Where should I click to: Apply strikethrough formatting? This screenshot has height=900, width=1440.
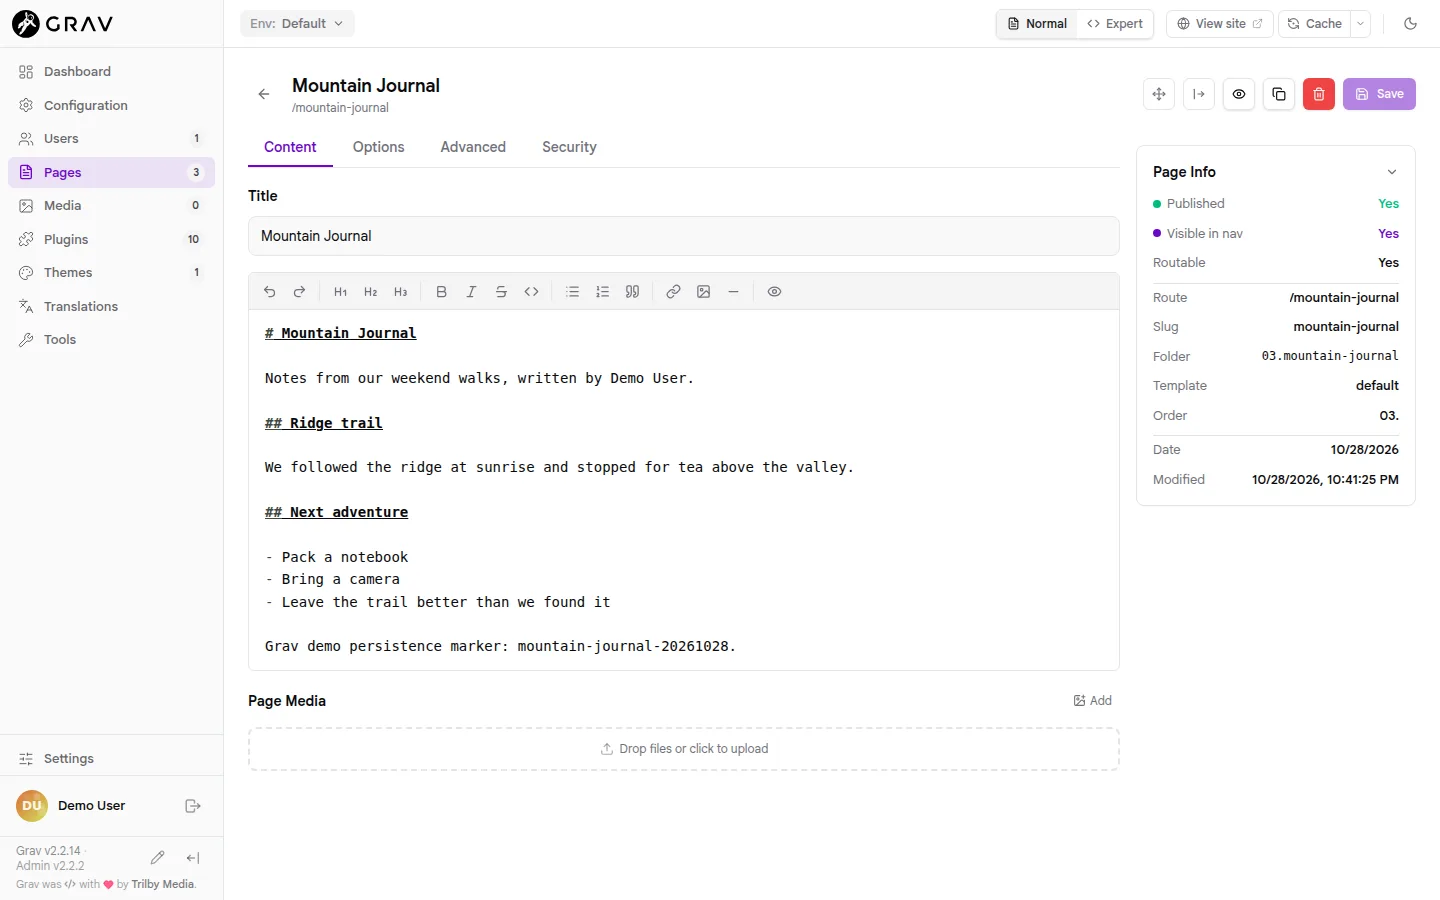click(x=501, y=292)
